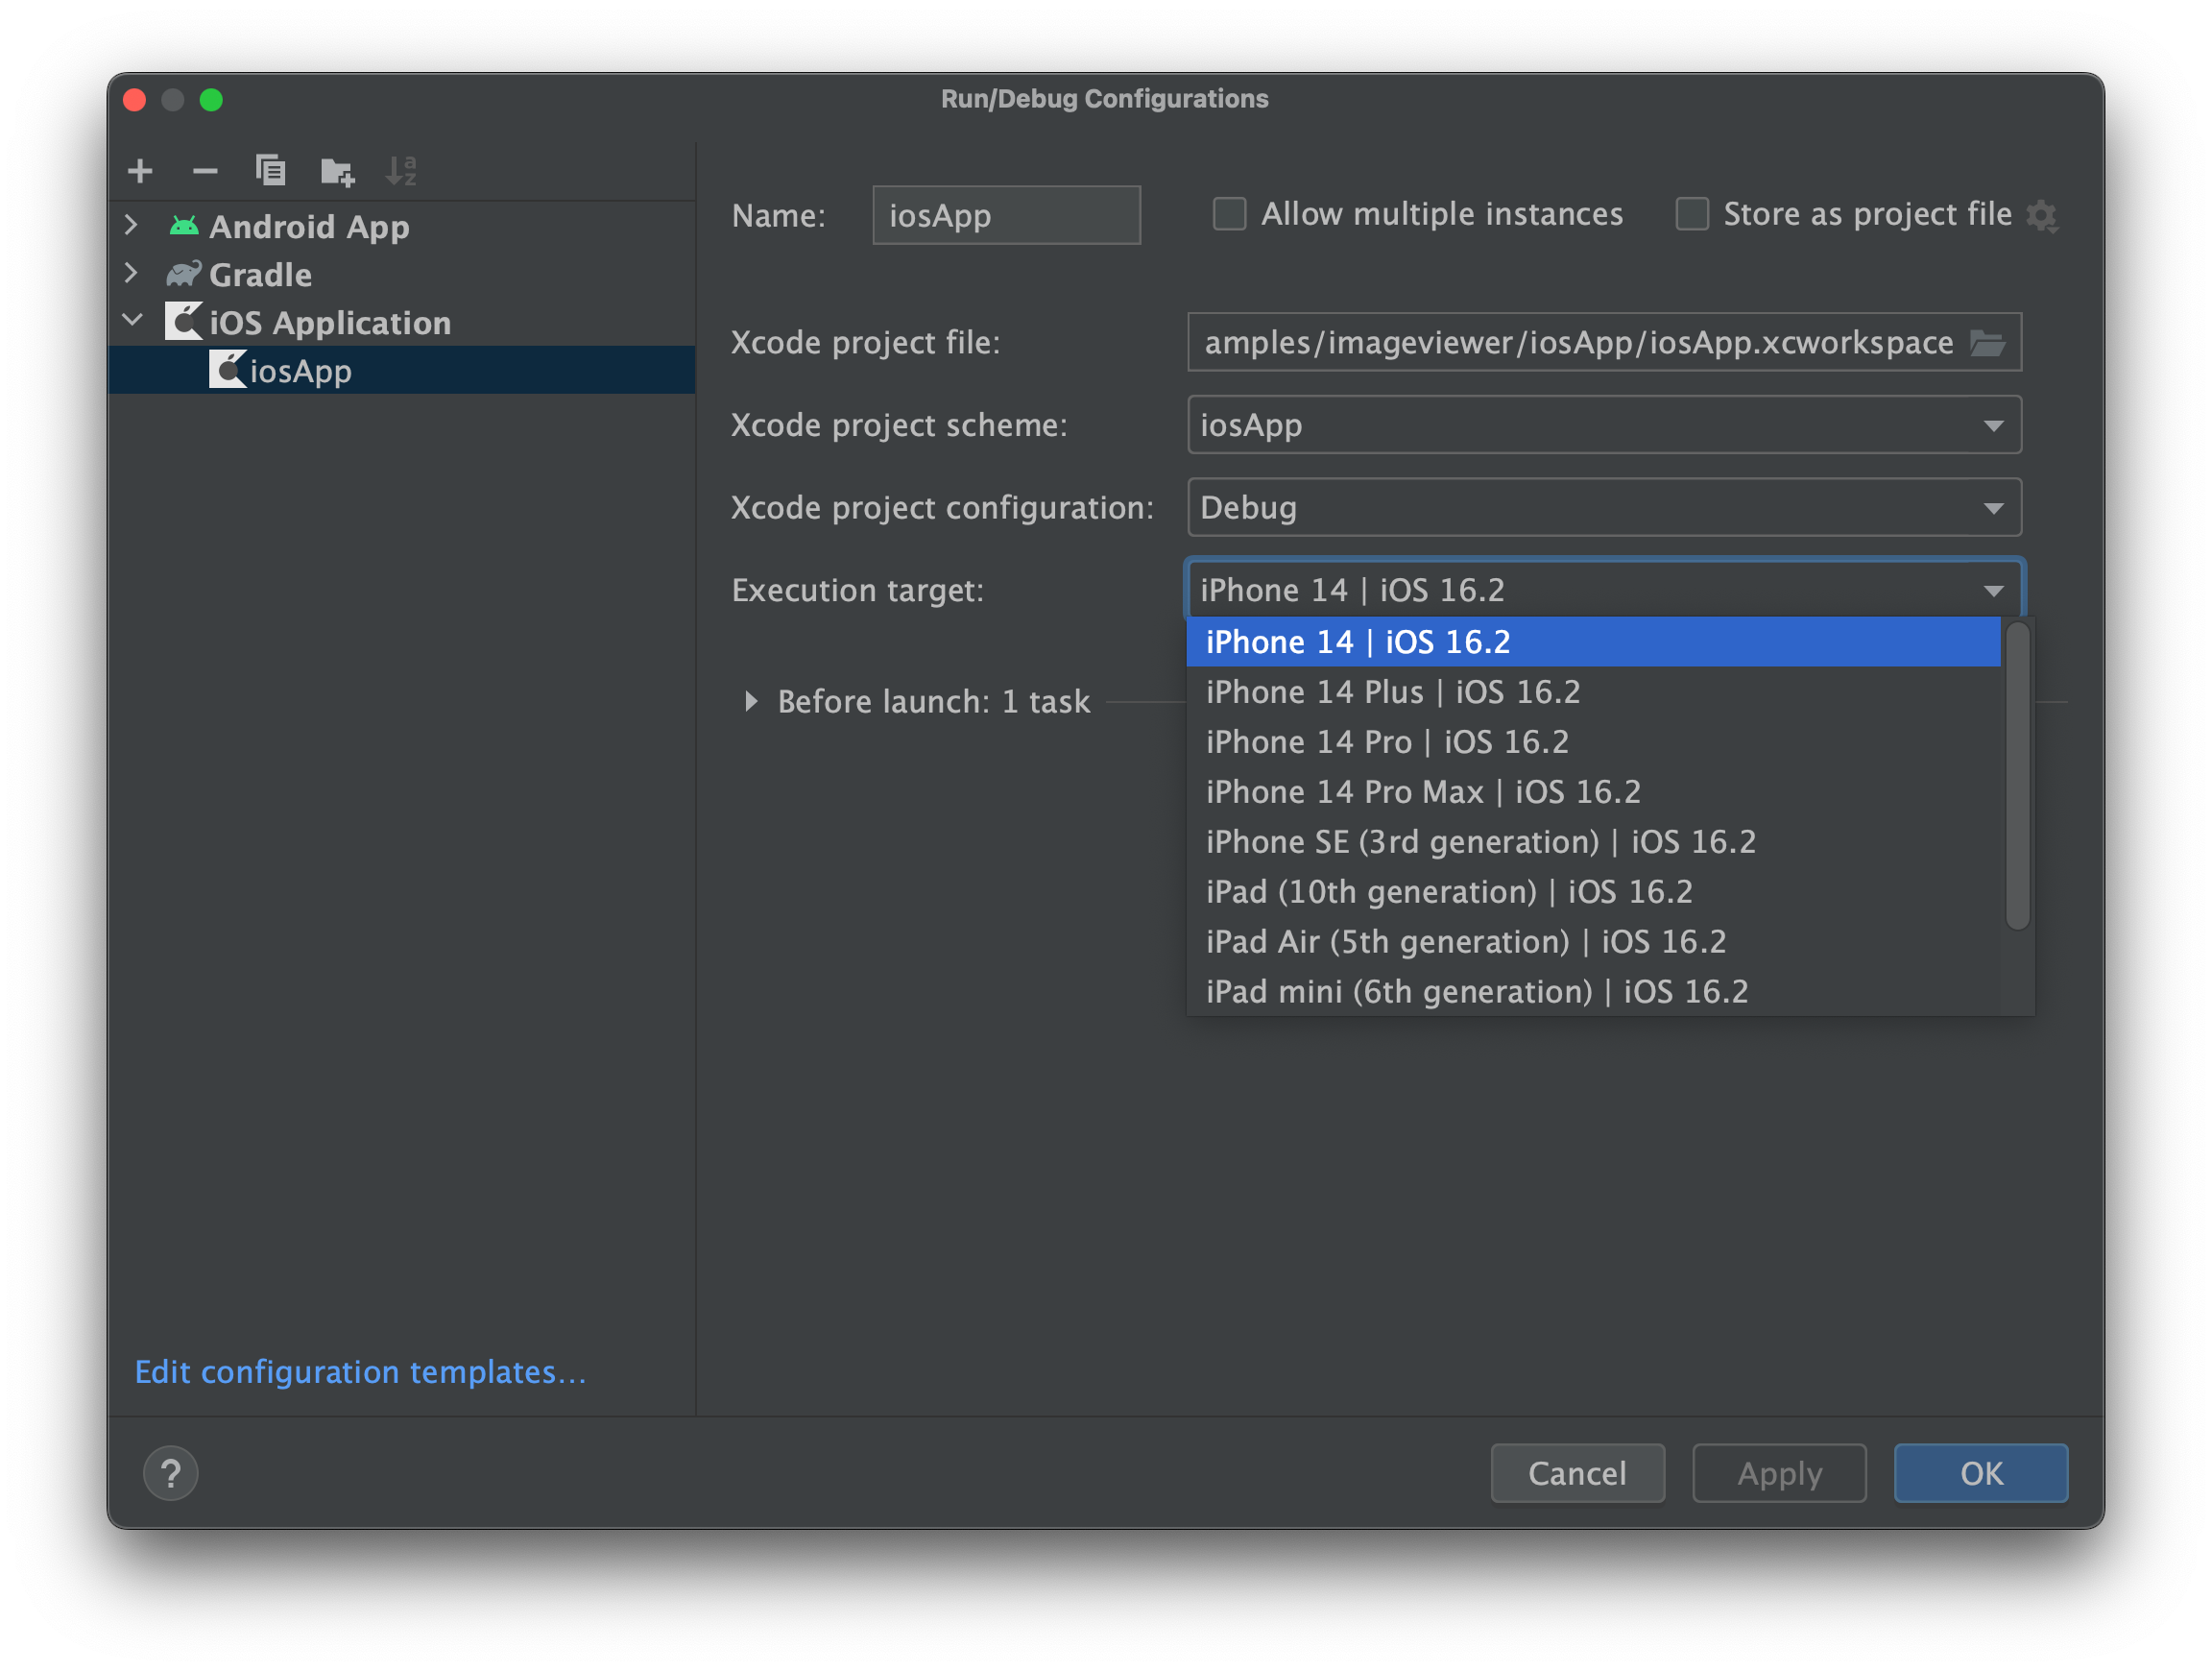This screenshot has width=2212, height=1671.
Task: Choose iPad Air (5th generation) target
Action: tap(1465, 942)
